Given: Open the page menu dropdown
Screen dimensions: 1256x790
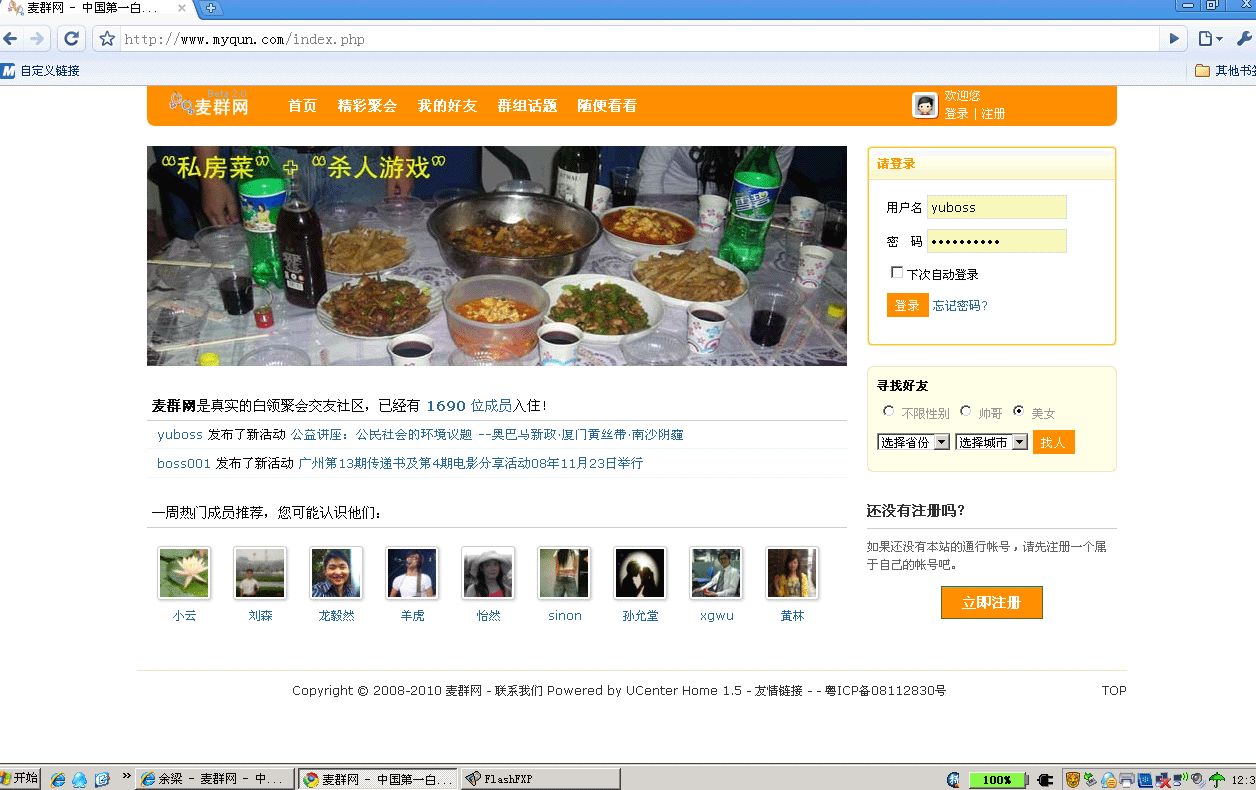Looking at the screenshot, I should [x=1210, y=39].
